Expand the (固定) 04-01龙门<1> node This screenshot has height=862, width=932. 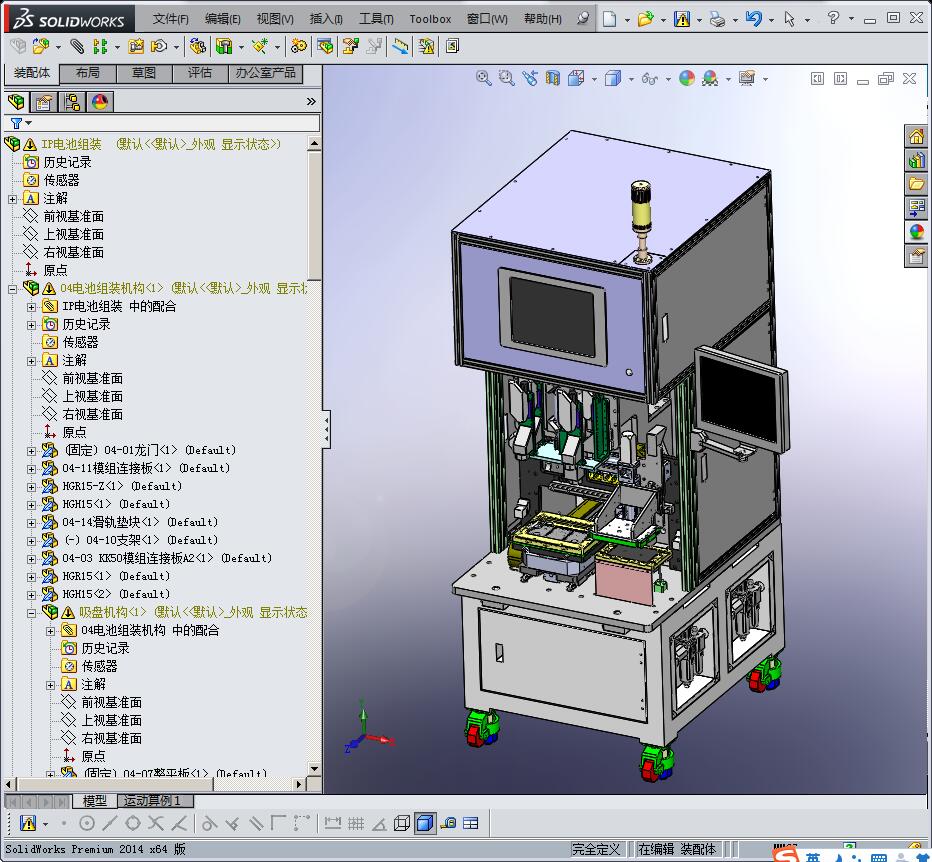point(32,451)
